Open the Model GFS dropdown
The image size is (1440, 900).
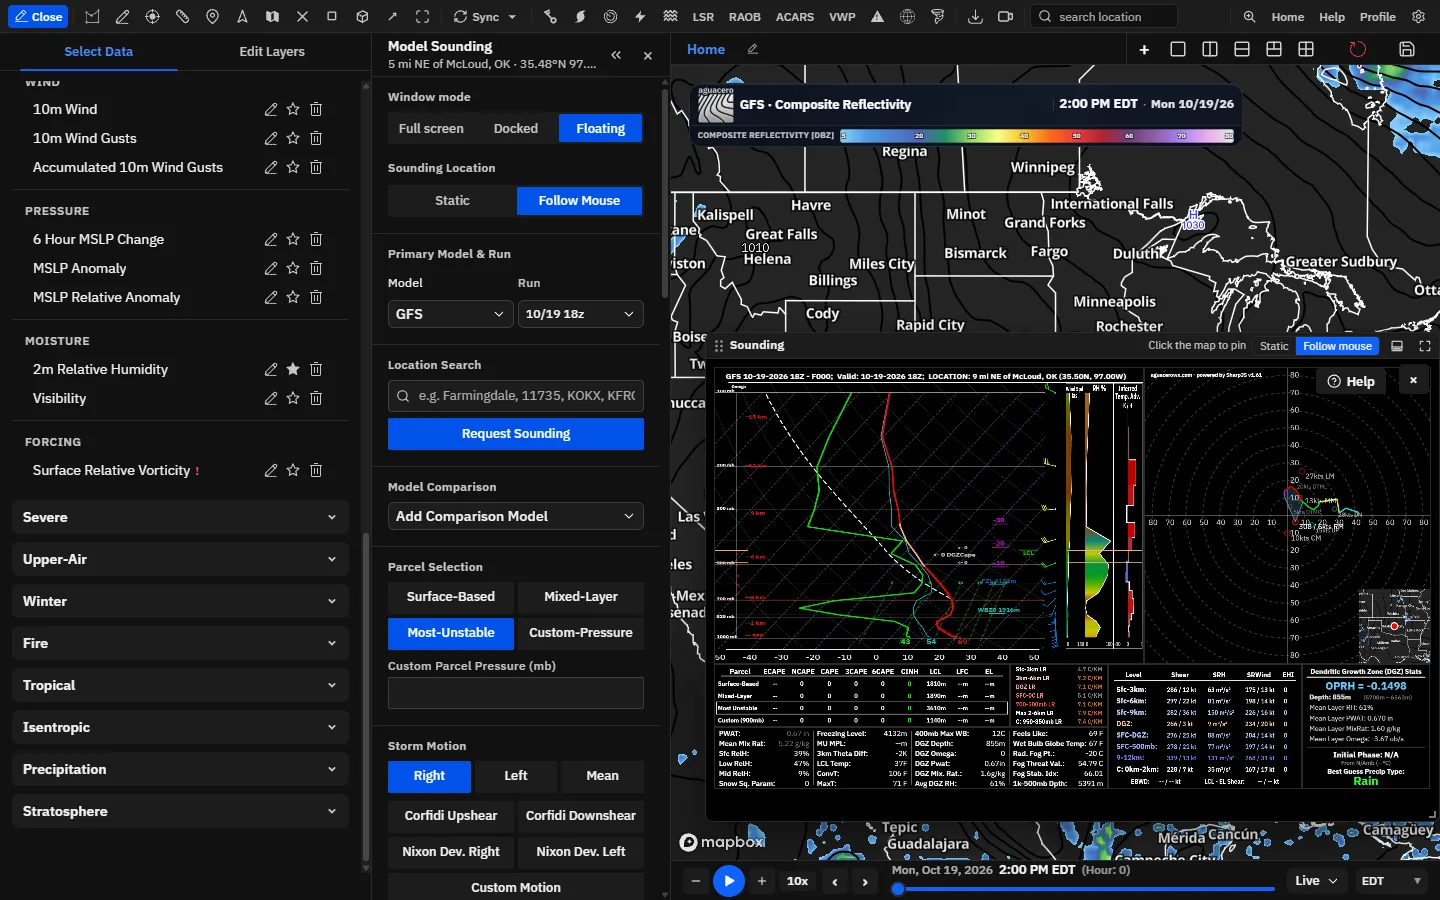pos(451,314)
